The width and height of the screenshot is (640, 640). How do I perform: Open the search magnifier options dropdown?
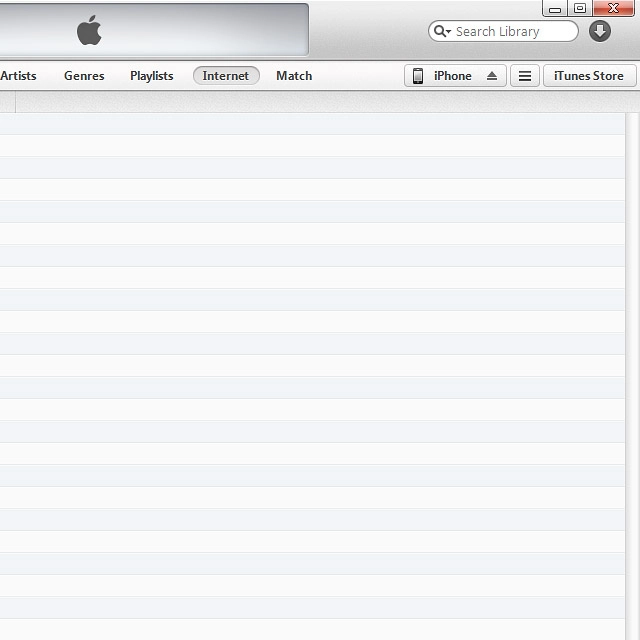tap(442, 31)
